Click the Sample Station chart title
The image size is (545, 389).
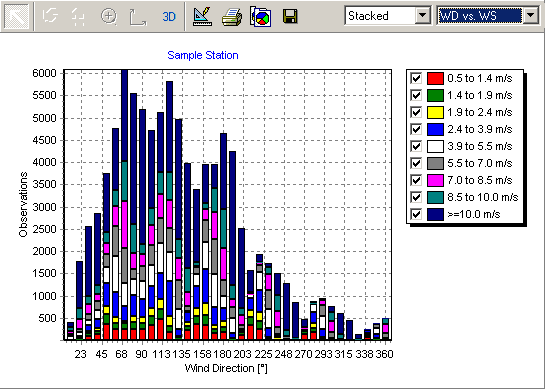pyautogui.click(x=203, y=55)
